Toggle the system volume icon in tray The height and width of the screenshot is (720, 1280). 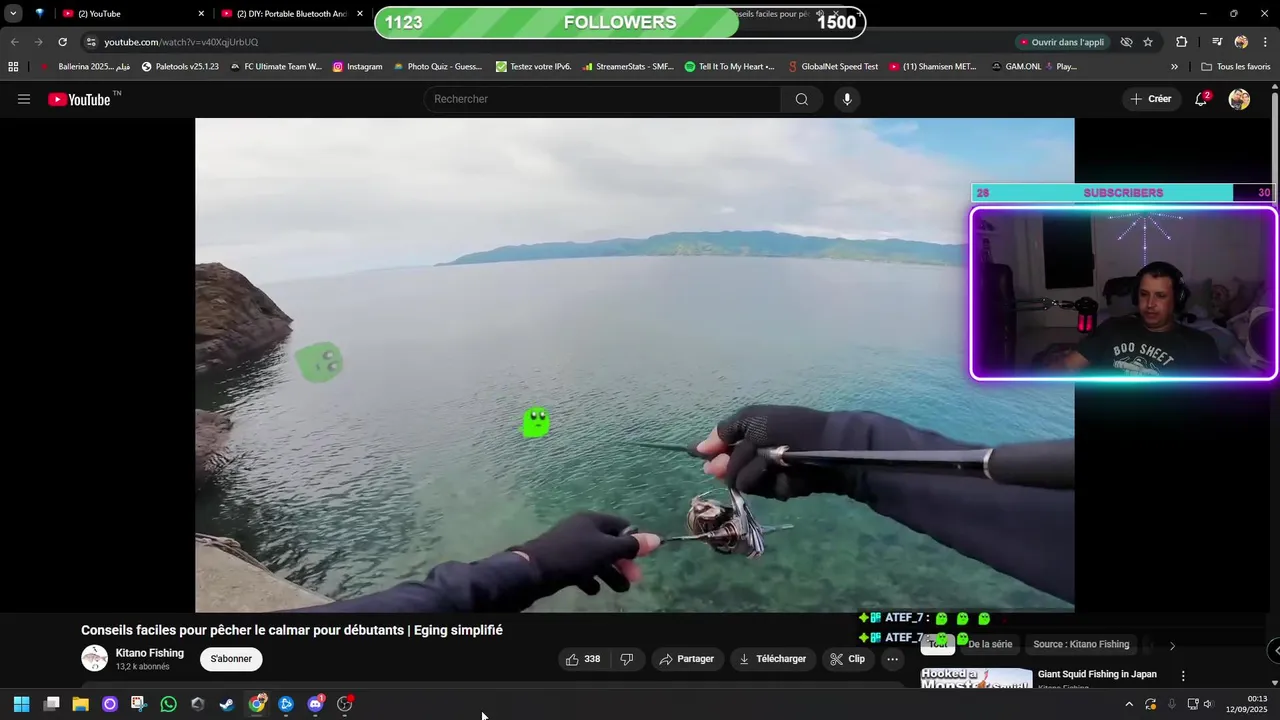(1207, 704)
